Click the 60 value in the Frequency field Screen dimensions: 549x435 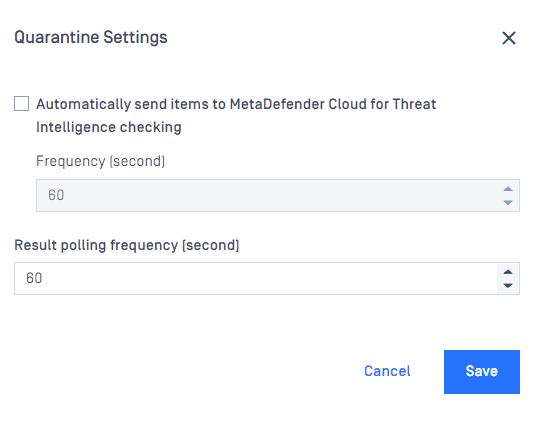click(56, 195)
